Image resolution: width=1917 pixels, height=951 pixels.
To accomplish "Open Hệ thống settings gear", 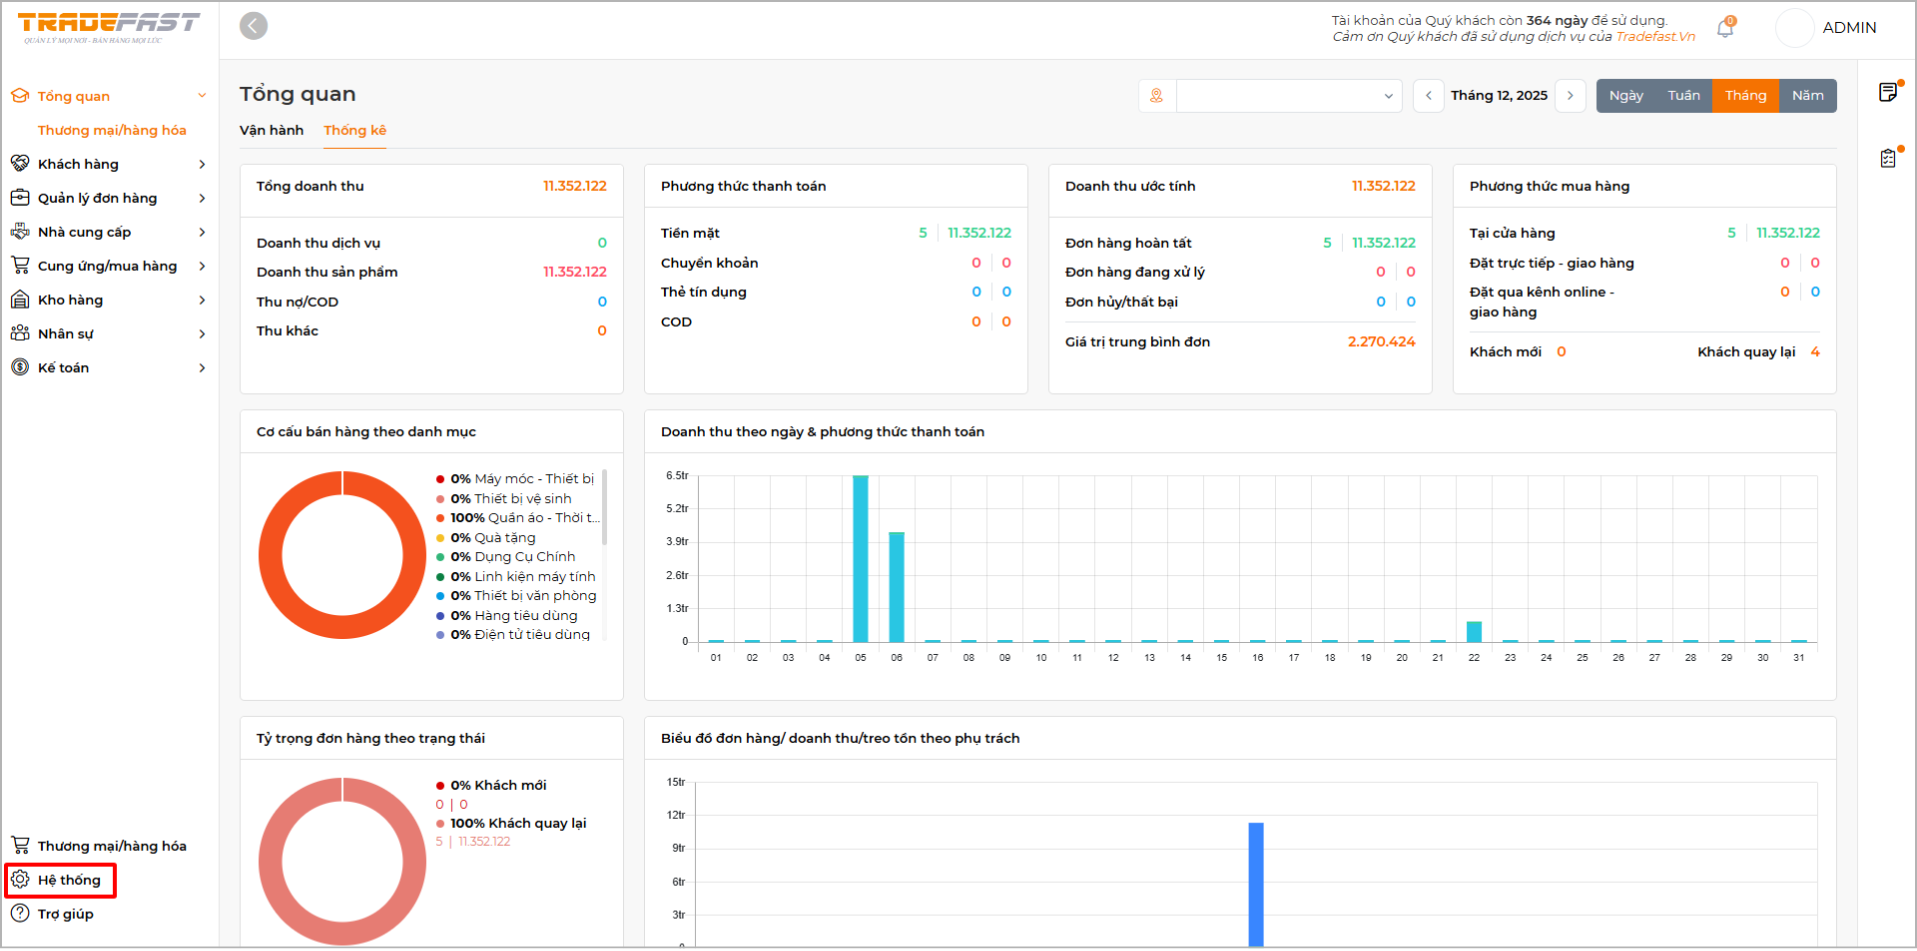I will (x=20, y=880).
